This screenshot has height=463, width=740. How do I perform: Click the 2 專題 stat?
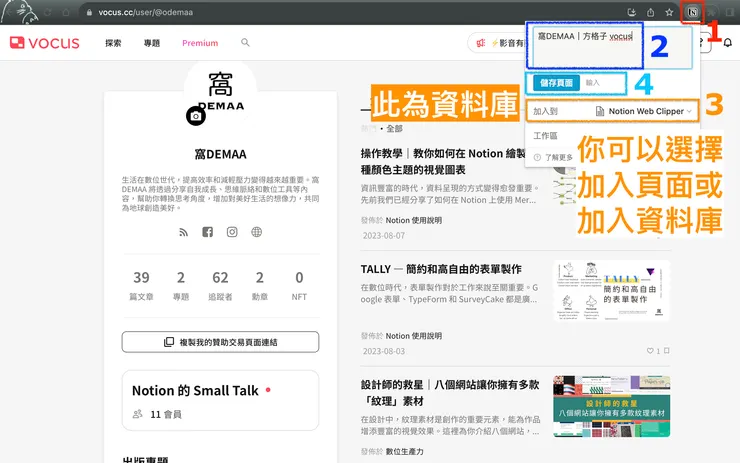181,285
